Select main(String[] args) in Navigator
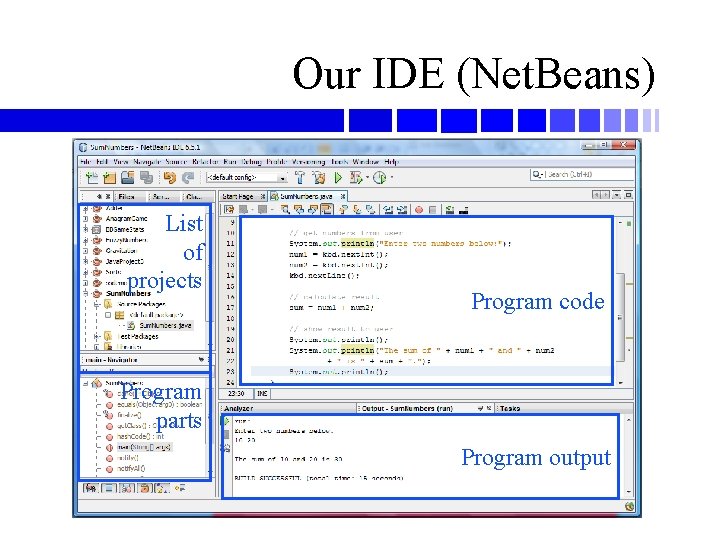720x540 pixels. pos(144,447)
